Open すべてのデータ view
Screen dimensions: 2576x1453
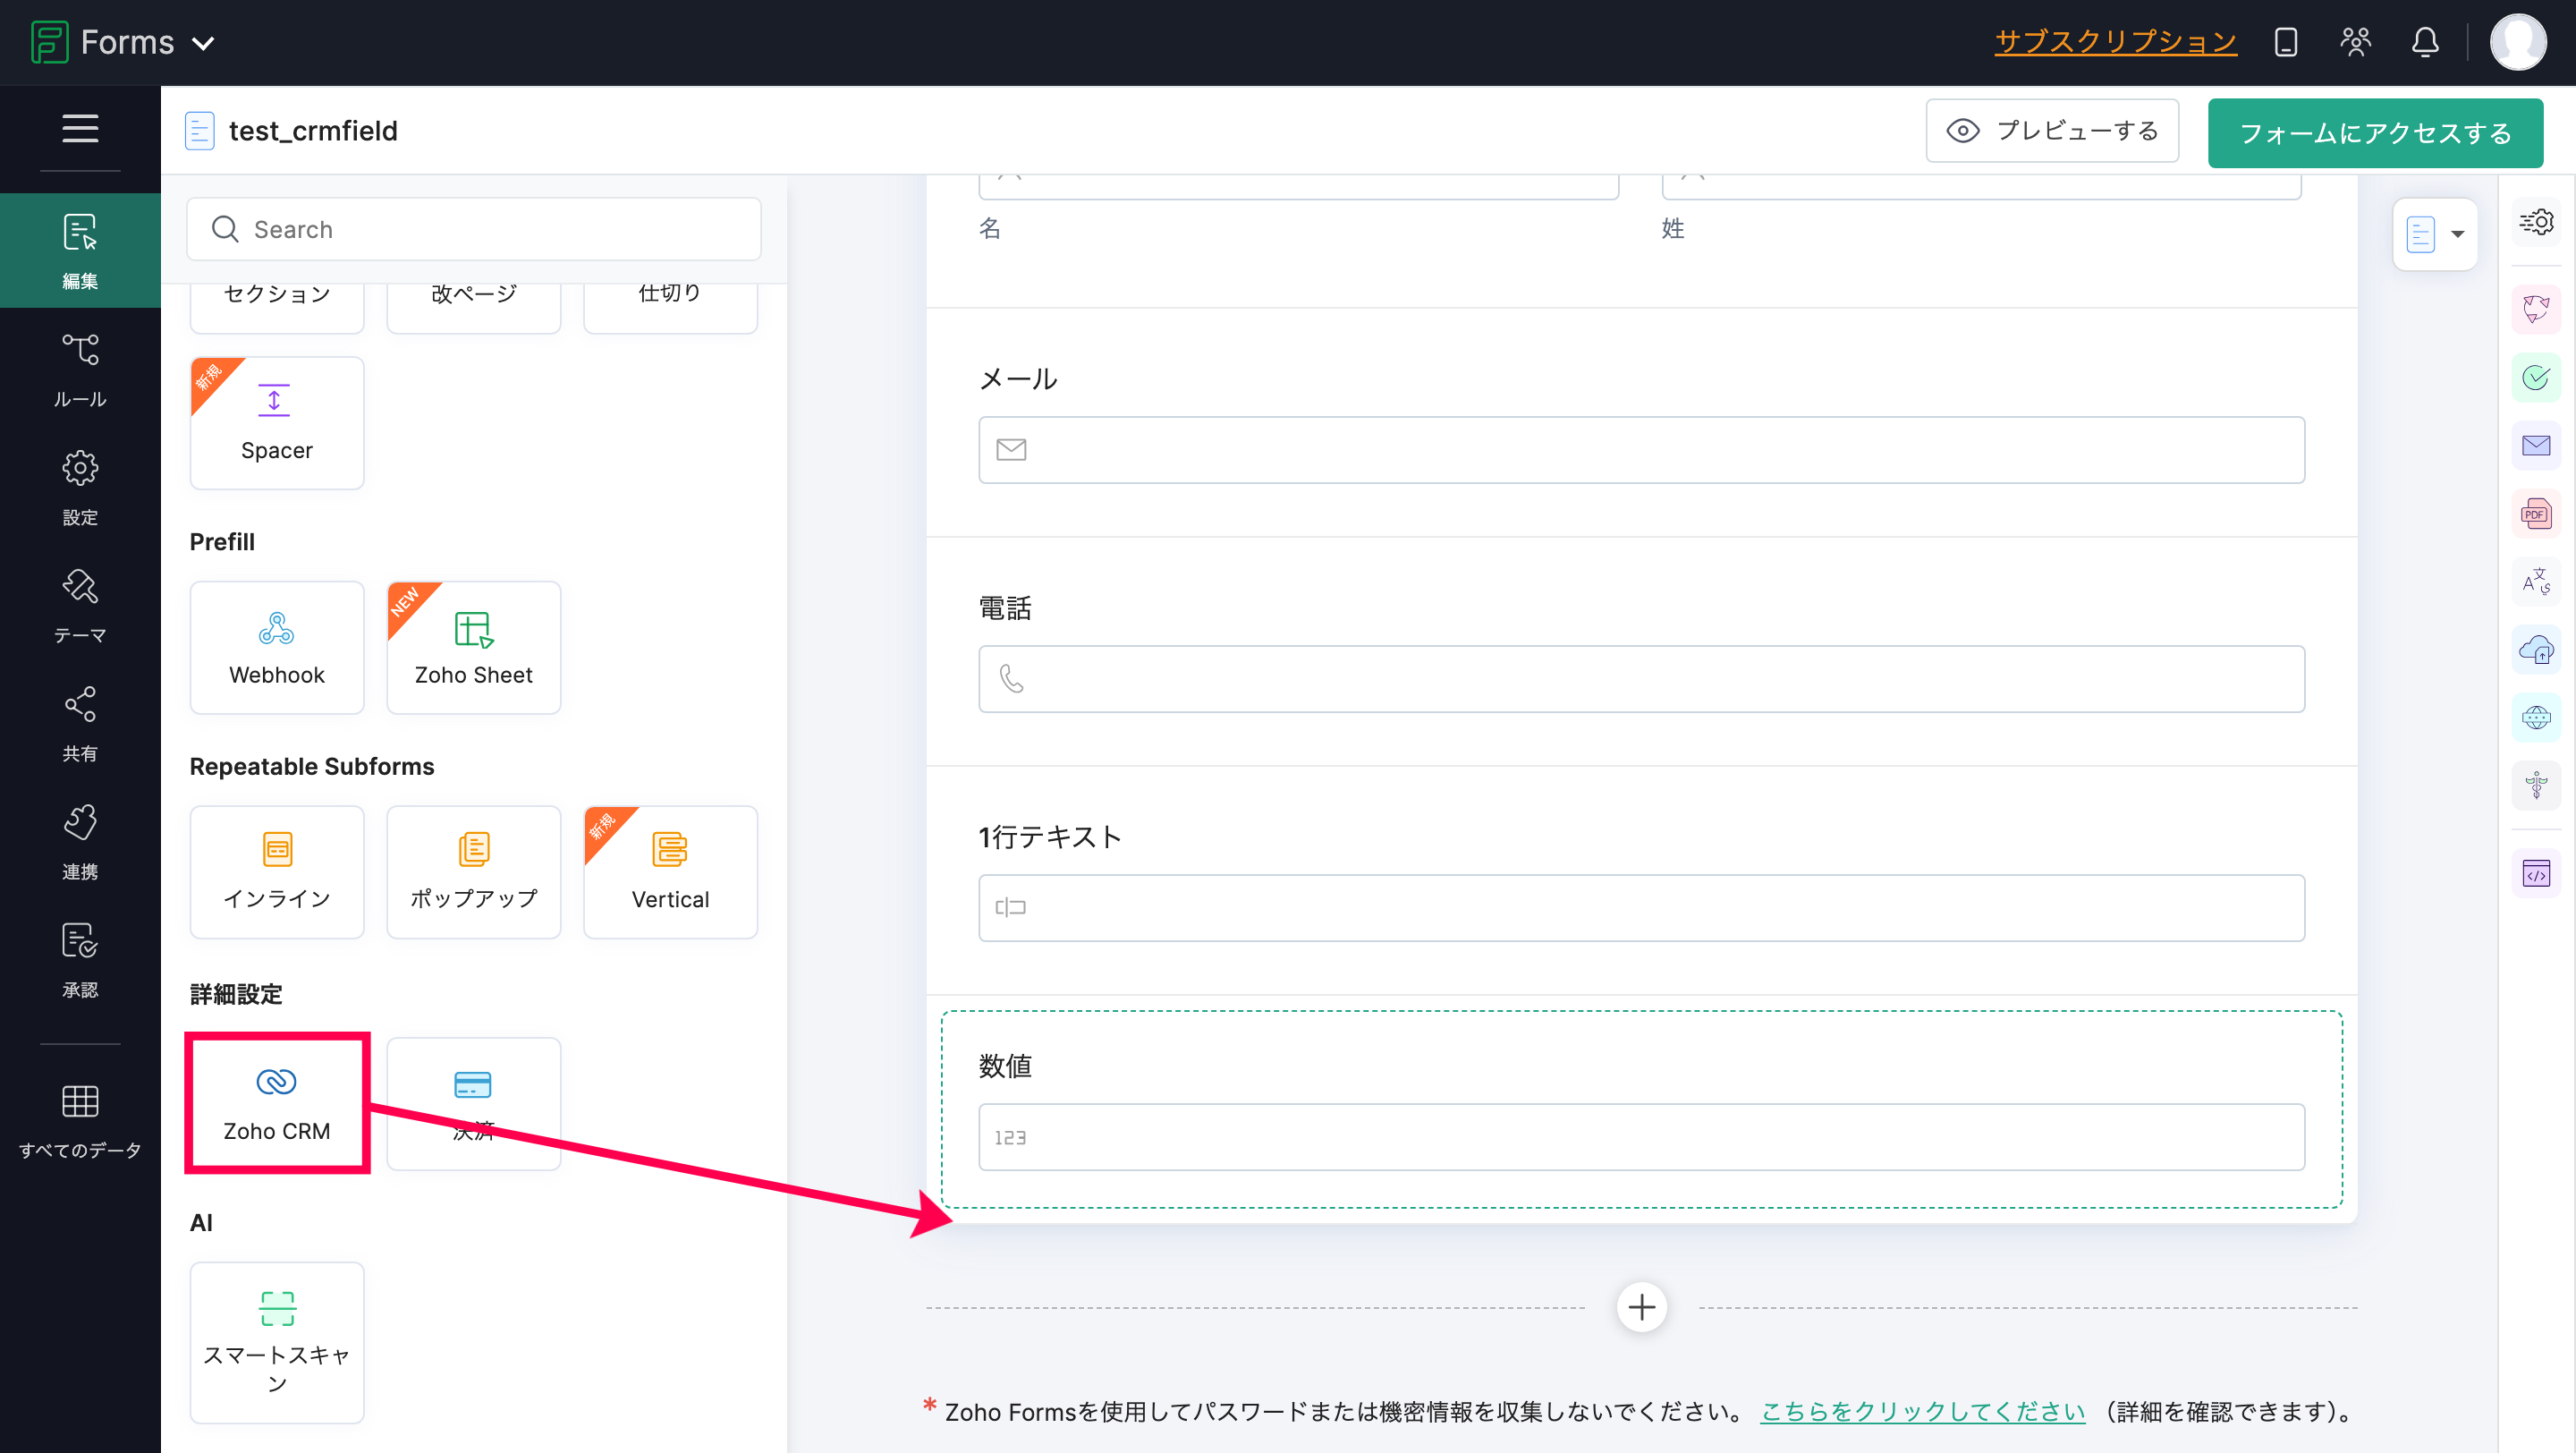coord(80,1120)
